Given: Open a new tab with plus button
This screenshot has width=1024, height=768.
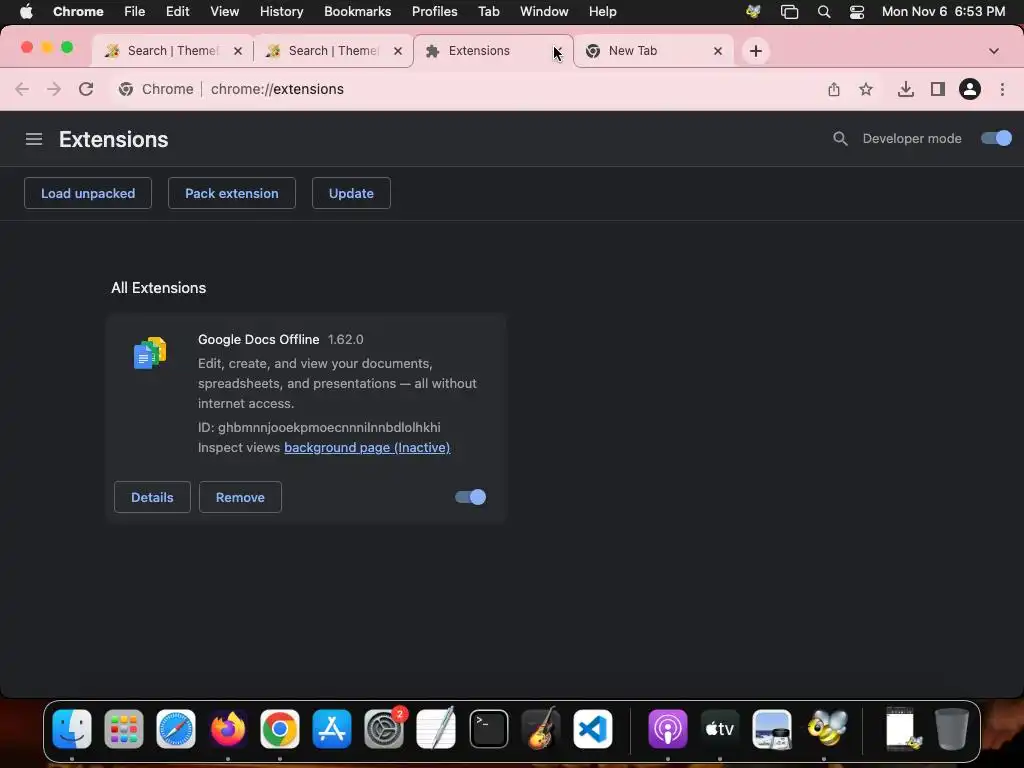Looking at the screenshot, I should coord(756,51).
